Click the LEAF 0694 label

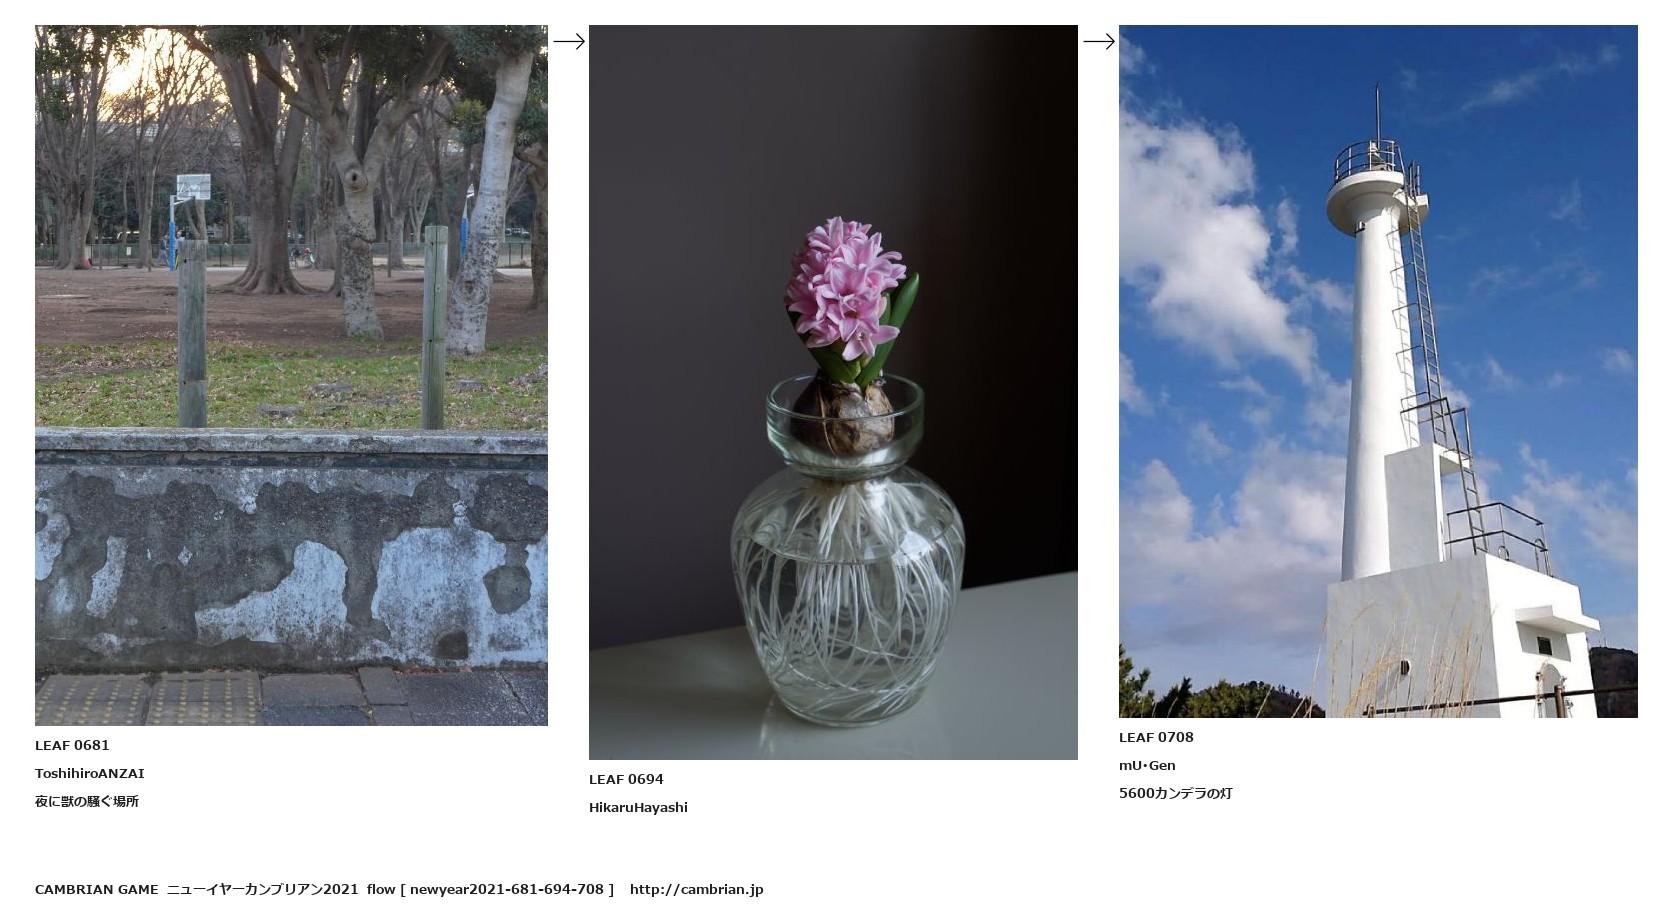pos(626,779)
